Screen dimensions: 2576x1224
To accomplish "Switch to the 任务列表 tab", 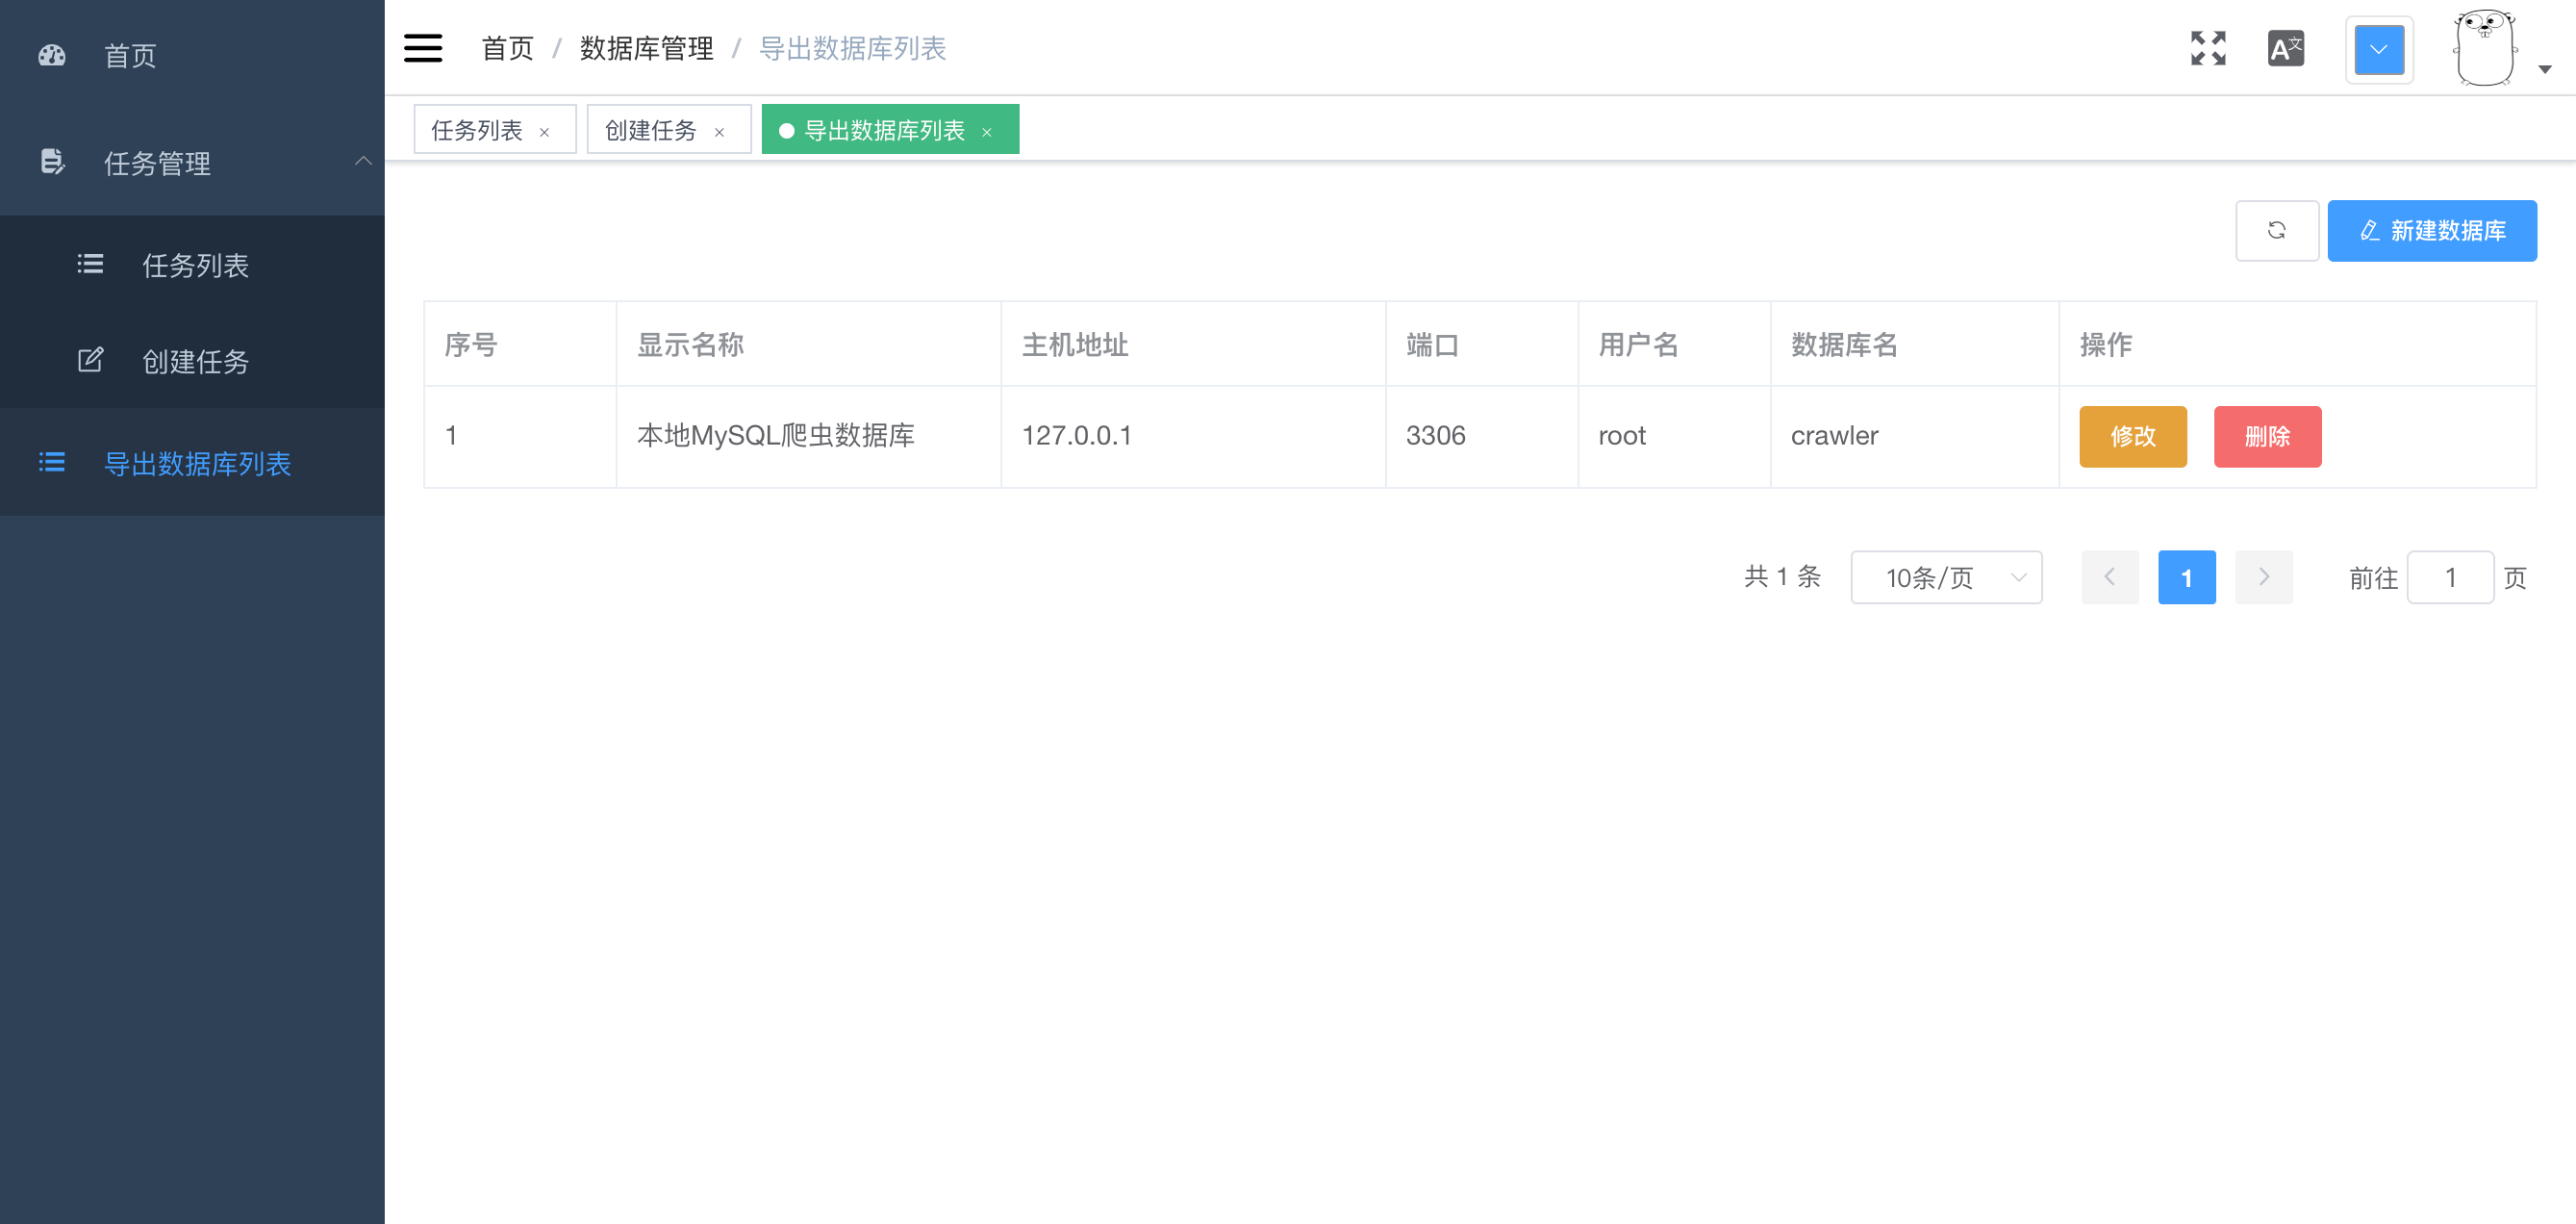I will click(477, 130).
